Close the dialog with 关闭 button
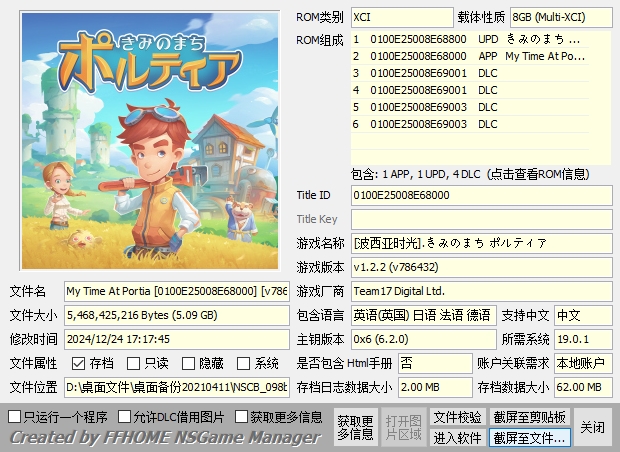 tap(593, 427)
